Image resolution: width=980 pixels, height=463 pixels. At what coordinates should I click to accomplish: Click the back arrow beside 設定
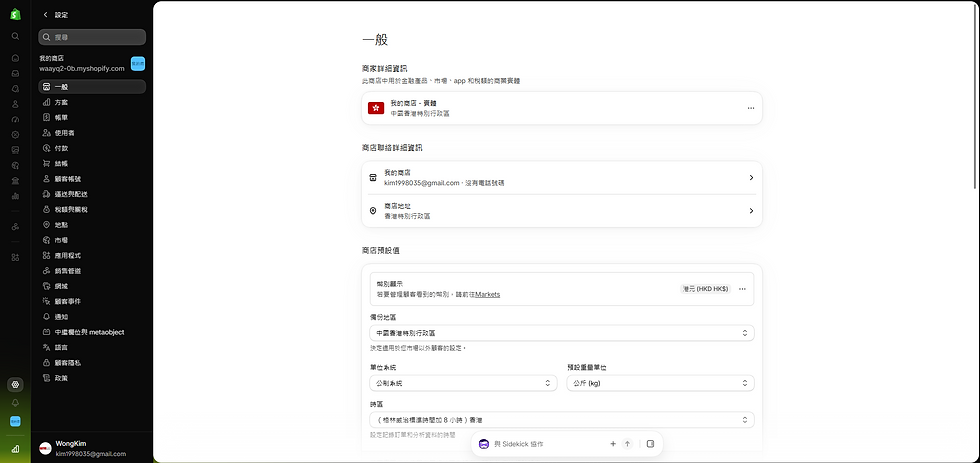click(x=45, y=14)
